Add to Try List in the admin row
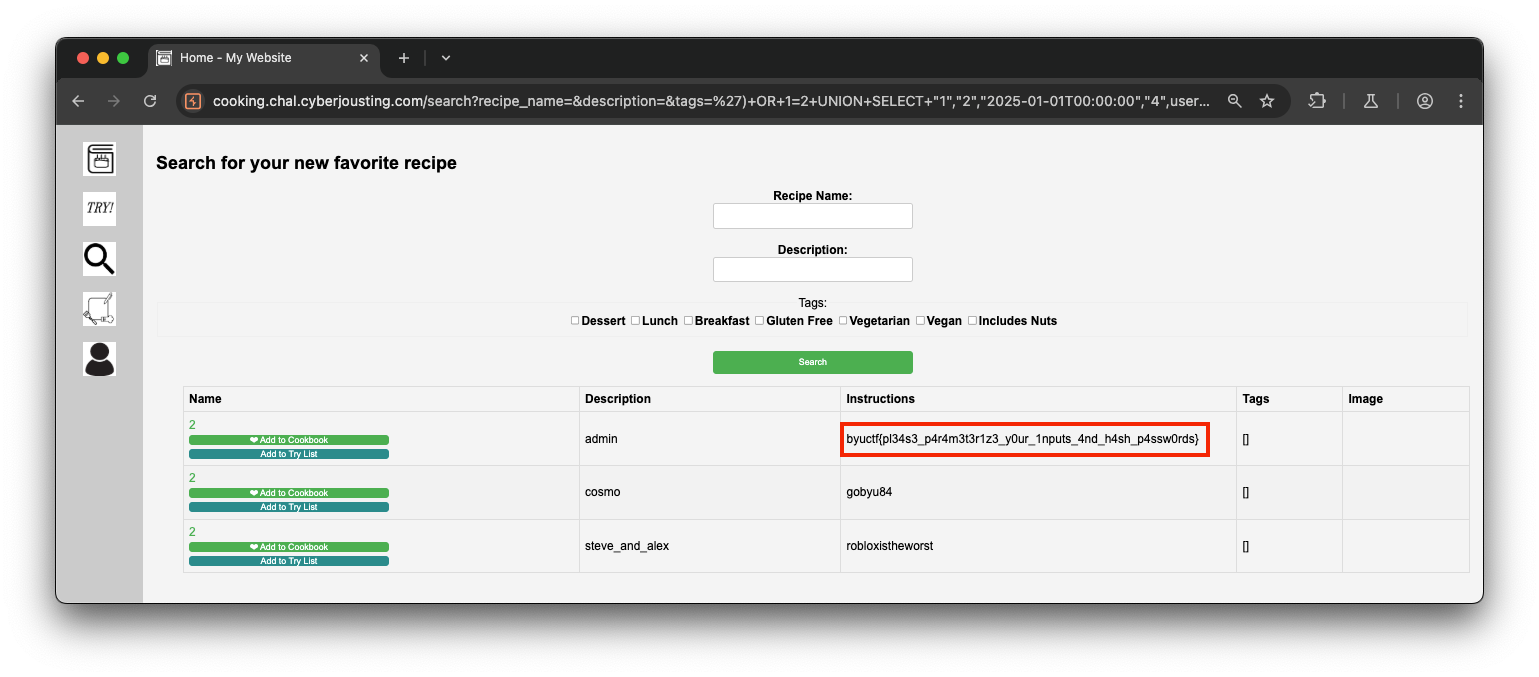This screenshot has width=1539, height=677. coord(289,454)
